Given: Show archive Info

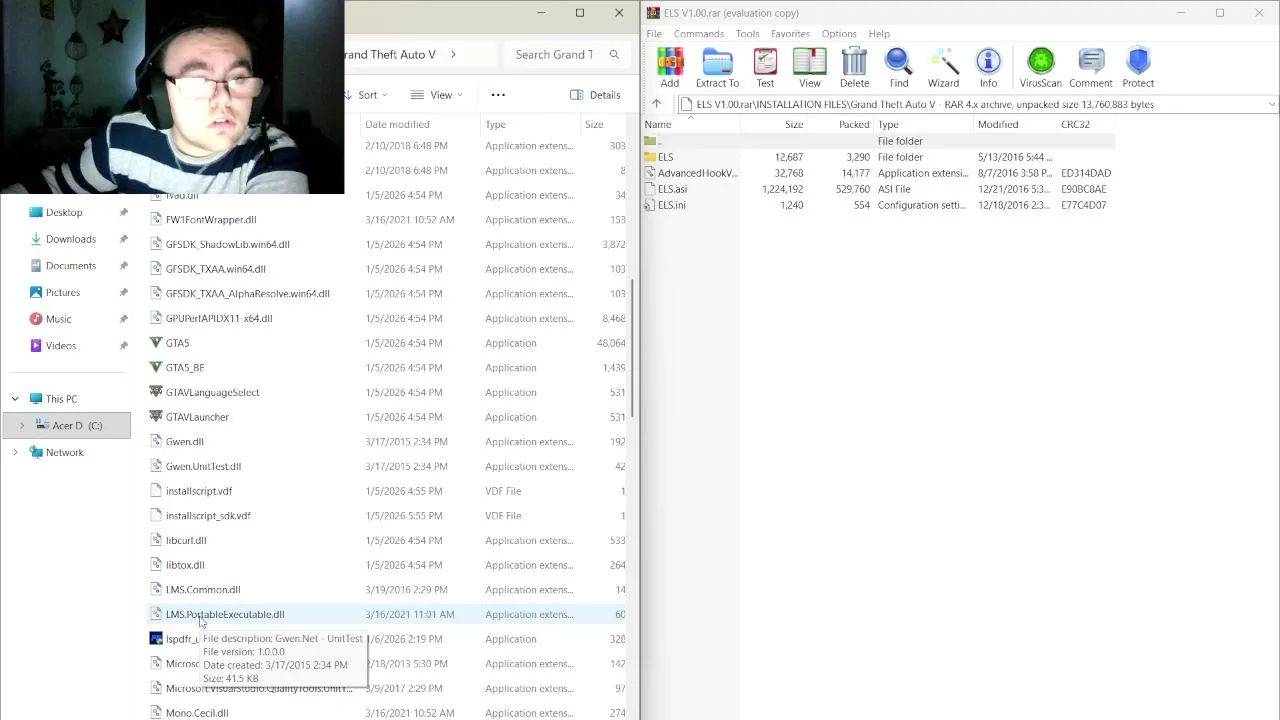Looking at the screenshot, I should 988,68.
